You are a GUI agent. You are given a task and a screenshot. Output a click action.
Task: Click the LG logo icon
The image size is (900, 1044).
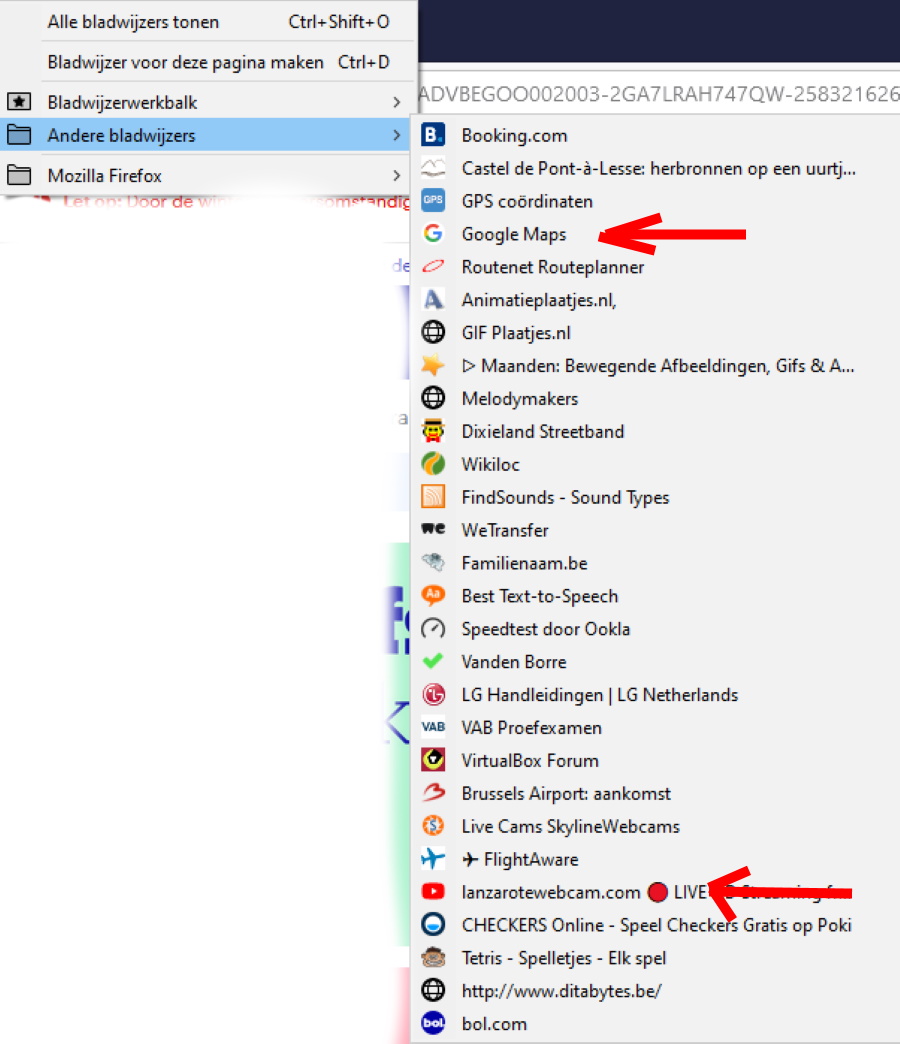coord(433,694)
